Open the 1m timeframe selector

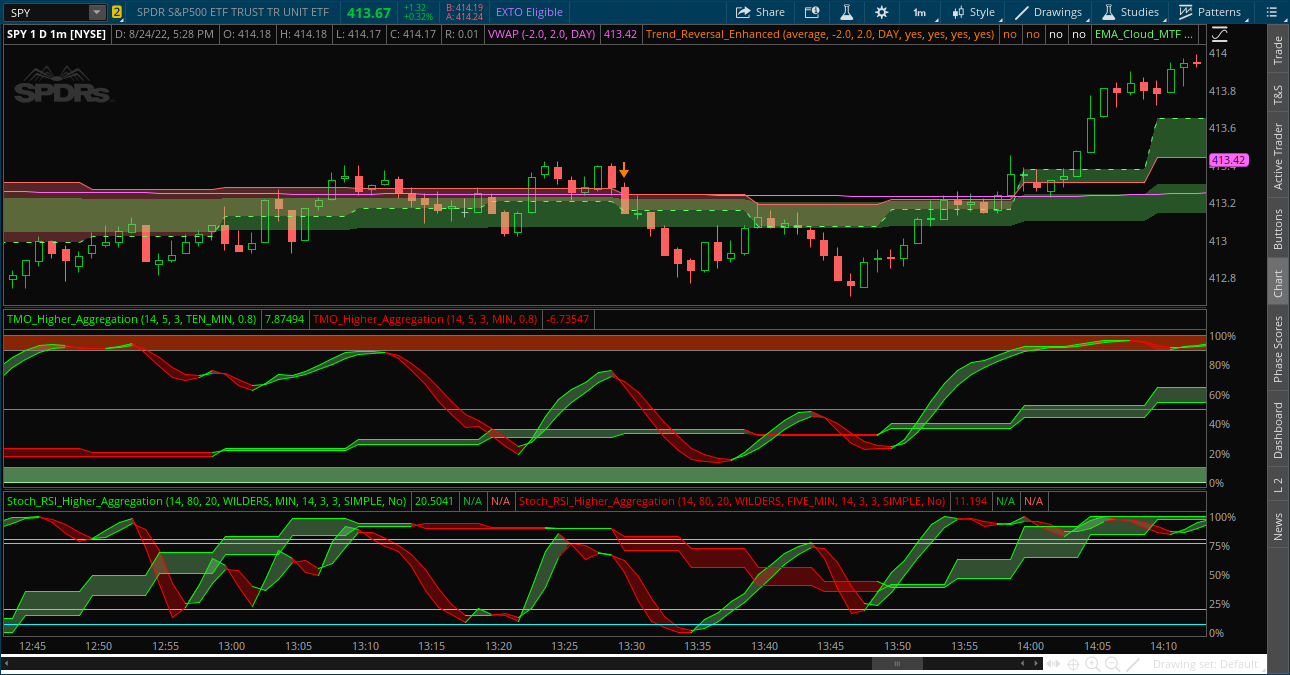[919, 12]
